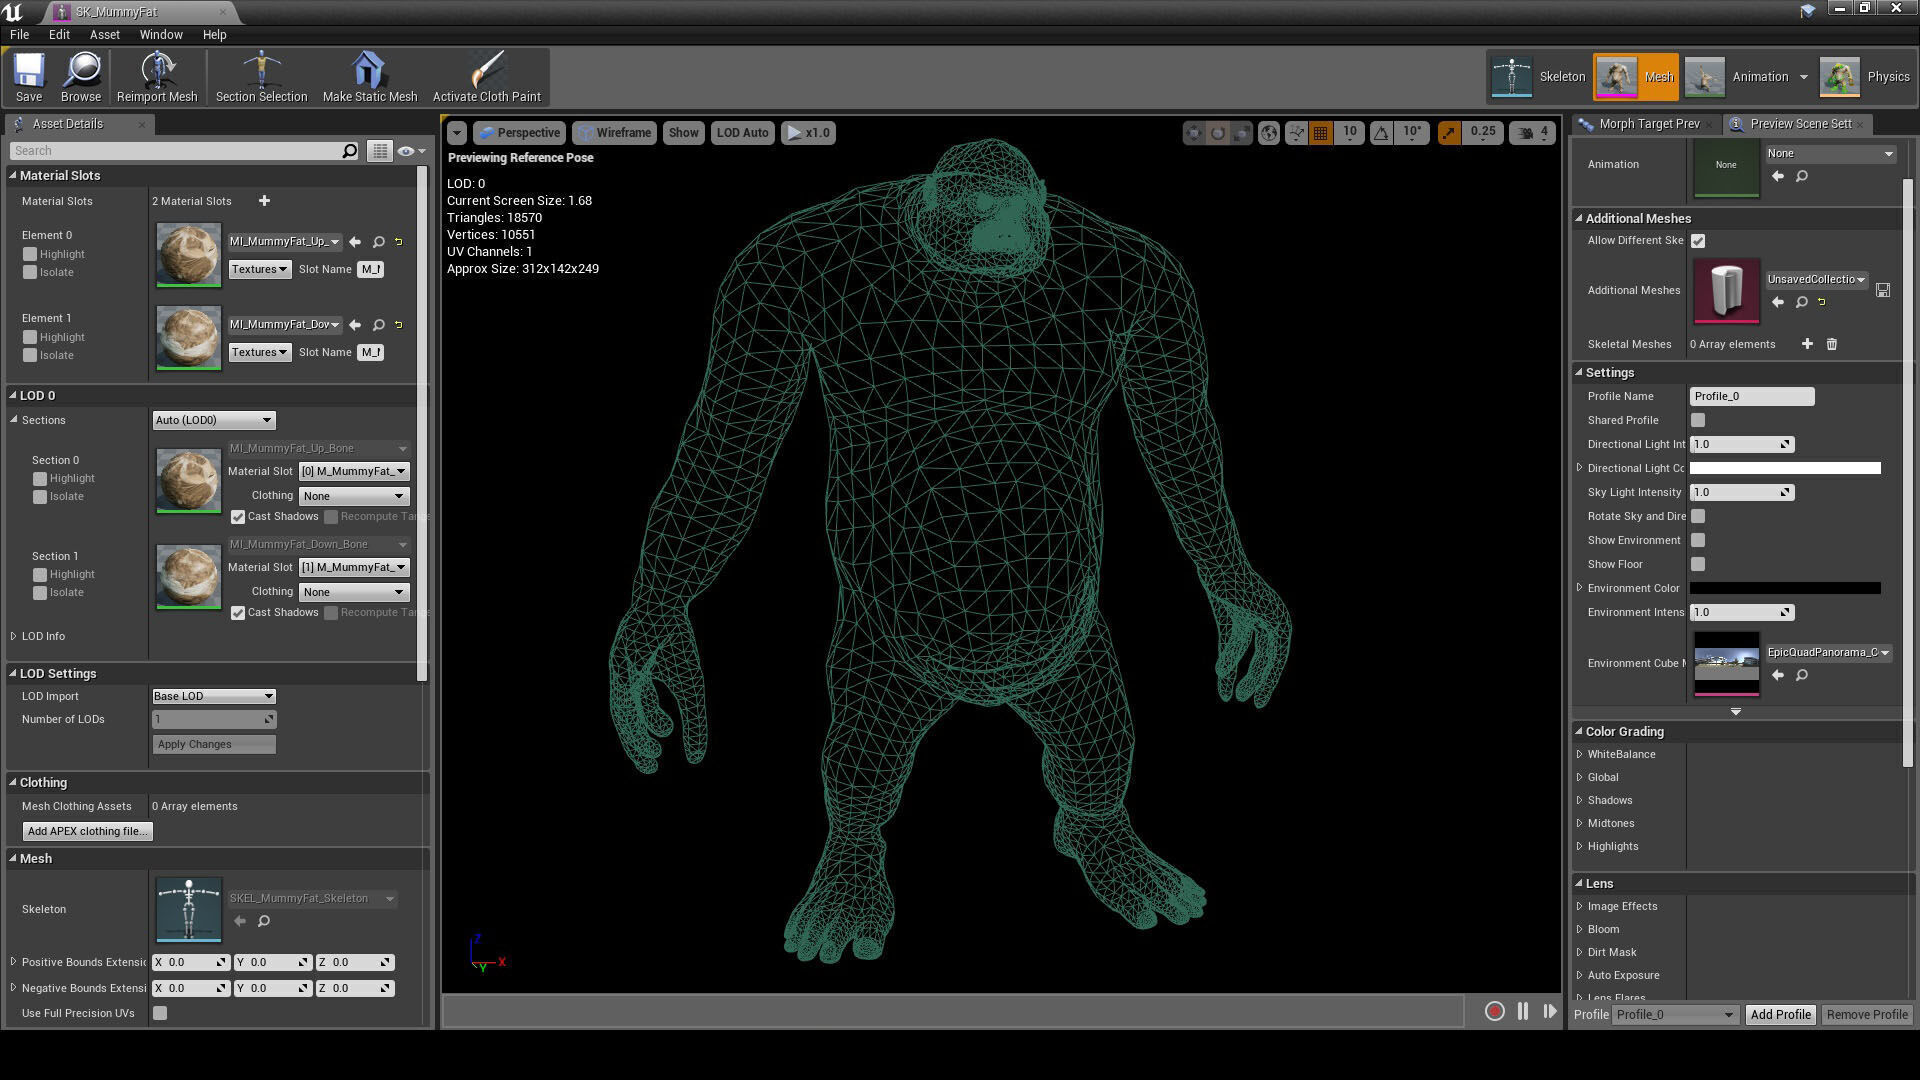Click the search magnifier in Asset Details
The width and height of the screenshot is (1920, 1080).
coord(349,151)
